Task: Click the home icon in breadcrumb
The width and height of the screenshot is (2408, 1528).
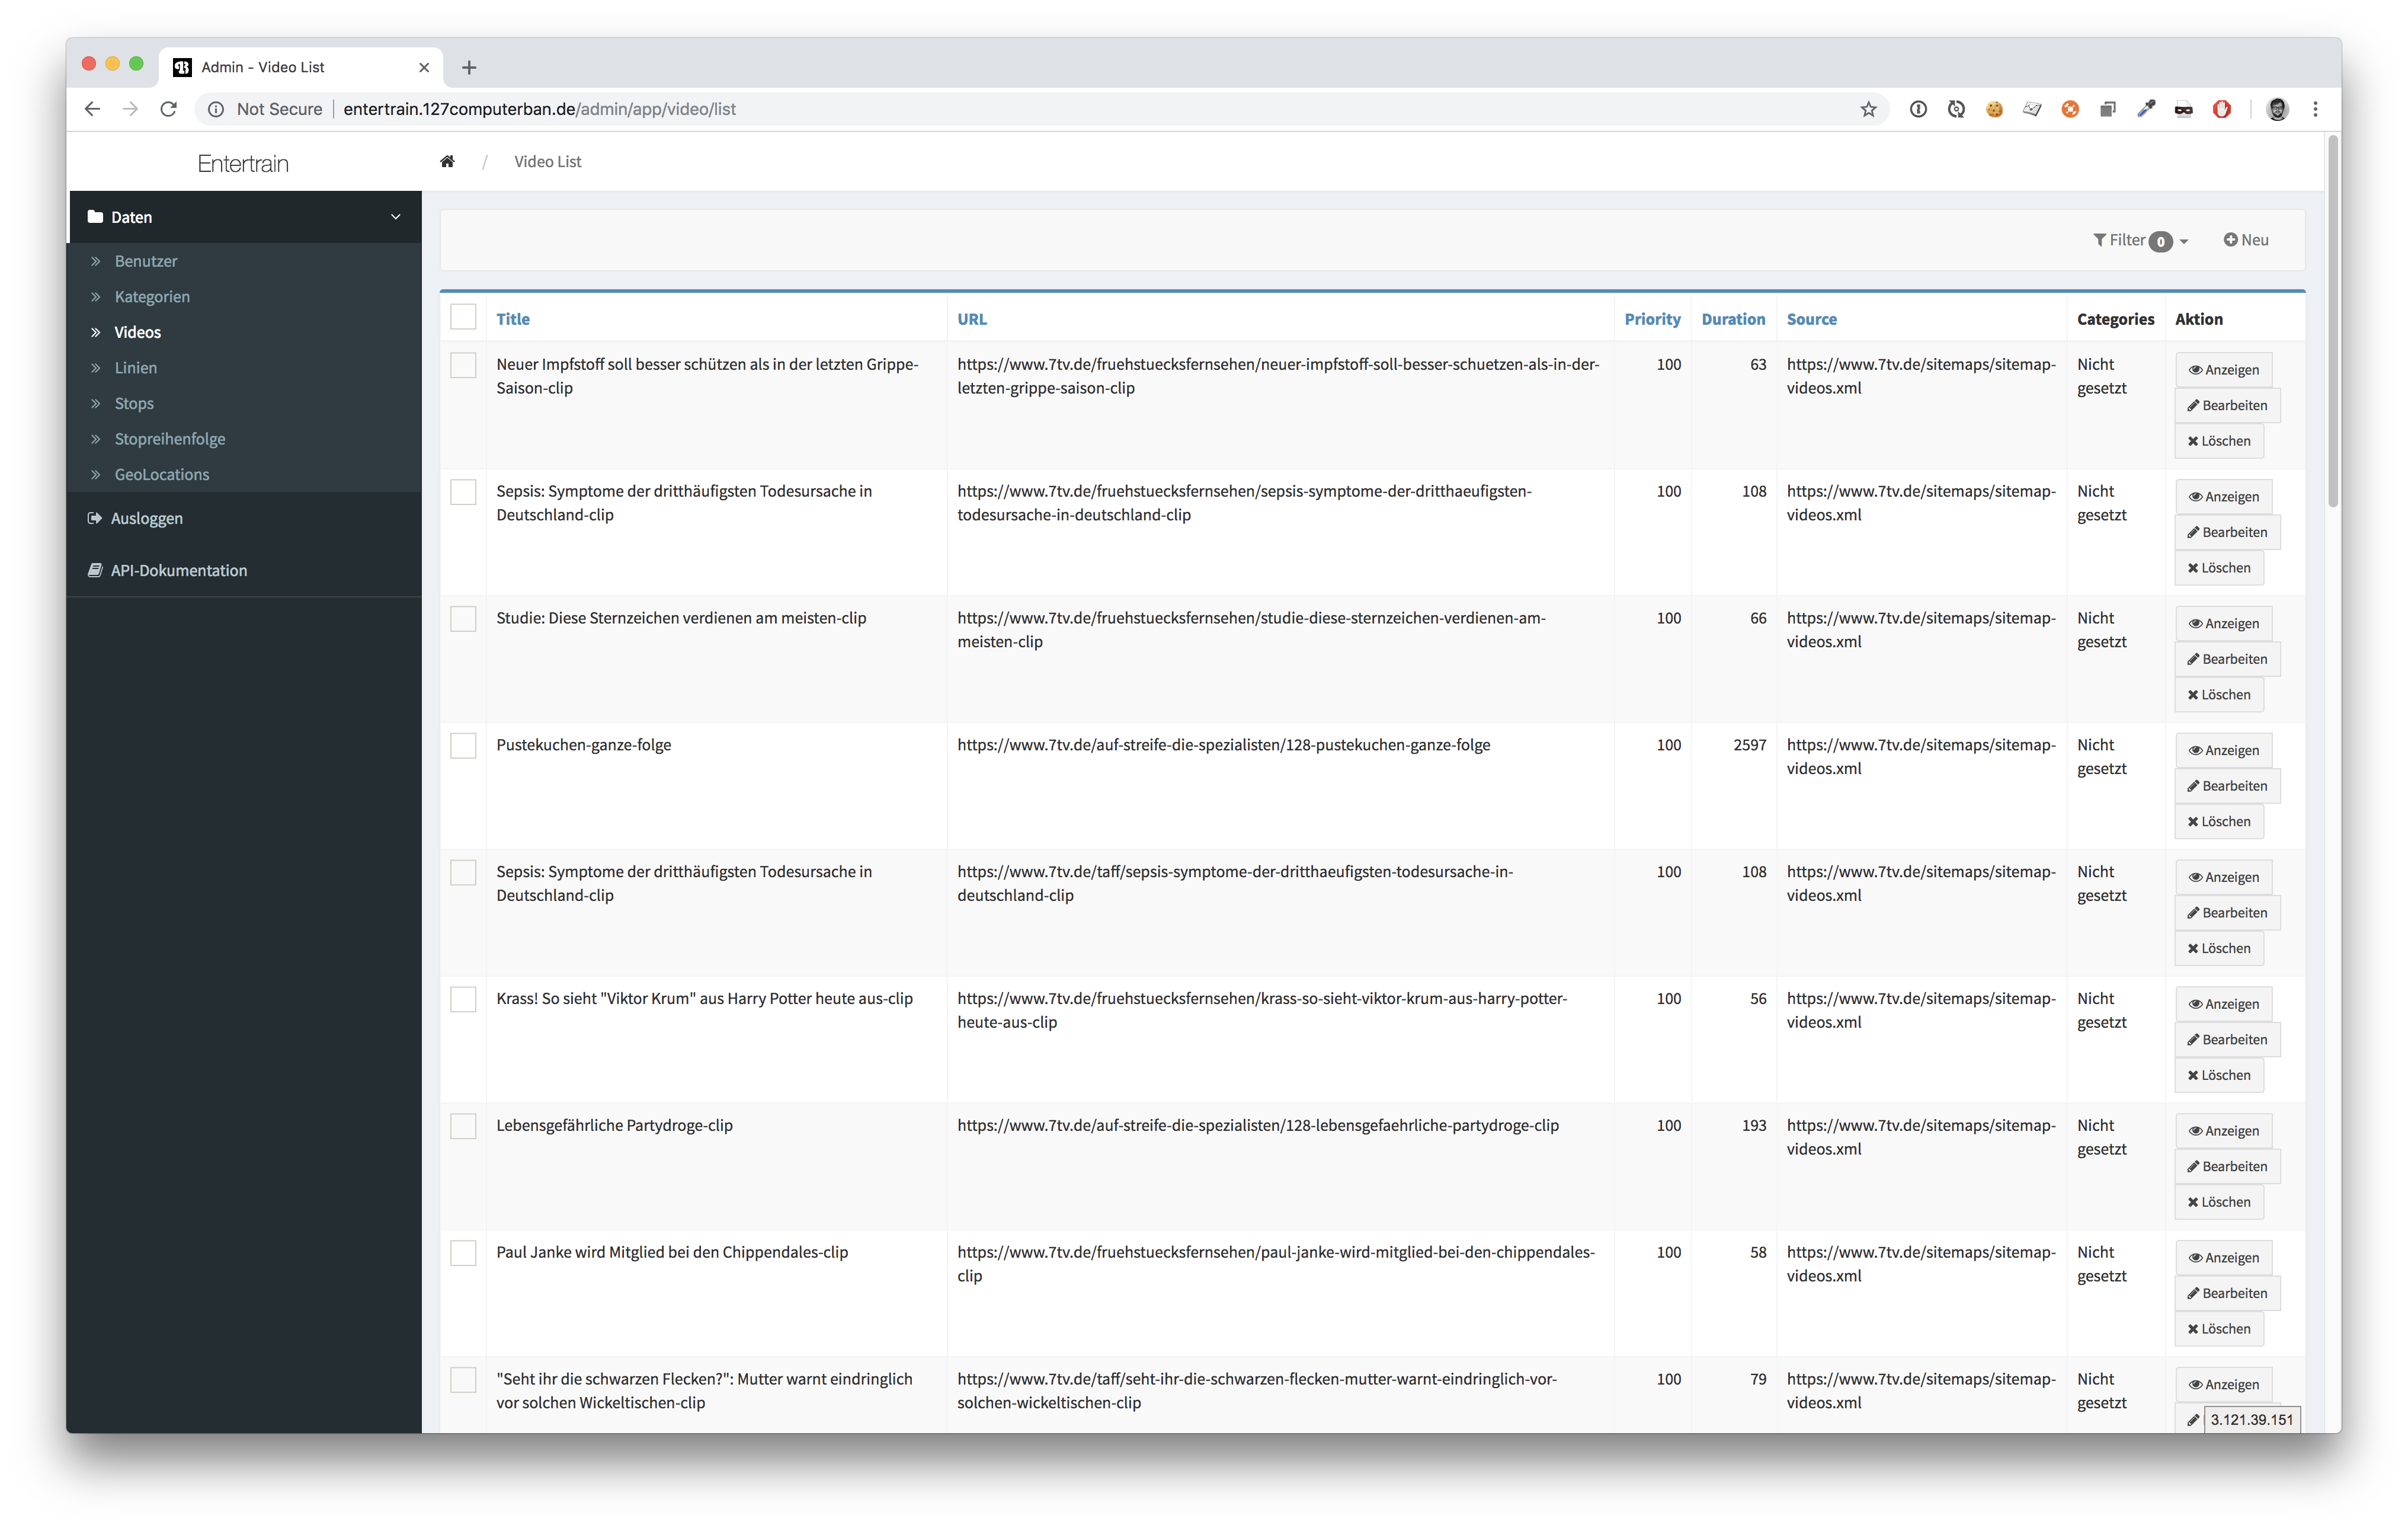Action: pyautogui.click(x=447, y=162)
